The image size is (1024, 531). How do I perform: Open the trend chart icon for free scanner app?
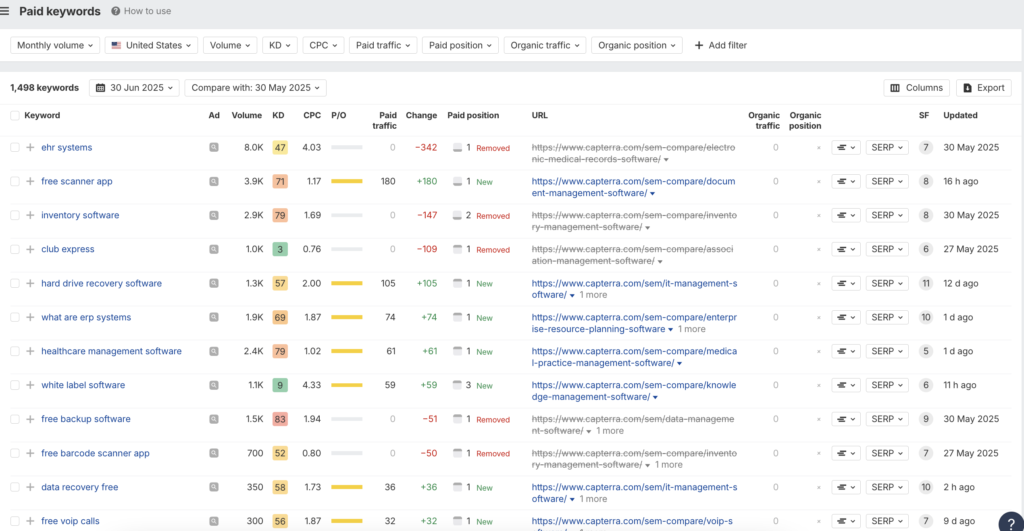(x=846, y=182)
